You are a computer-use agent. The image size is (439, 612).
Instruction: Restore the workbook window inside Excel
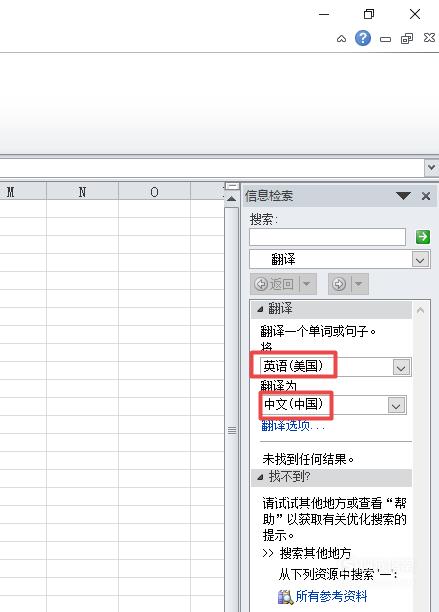pos(407,38)
